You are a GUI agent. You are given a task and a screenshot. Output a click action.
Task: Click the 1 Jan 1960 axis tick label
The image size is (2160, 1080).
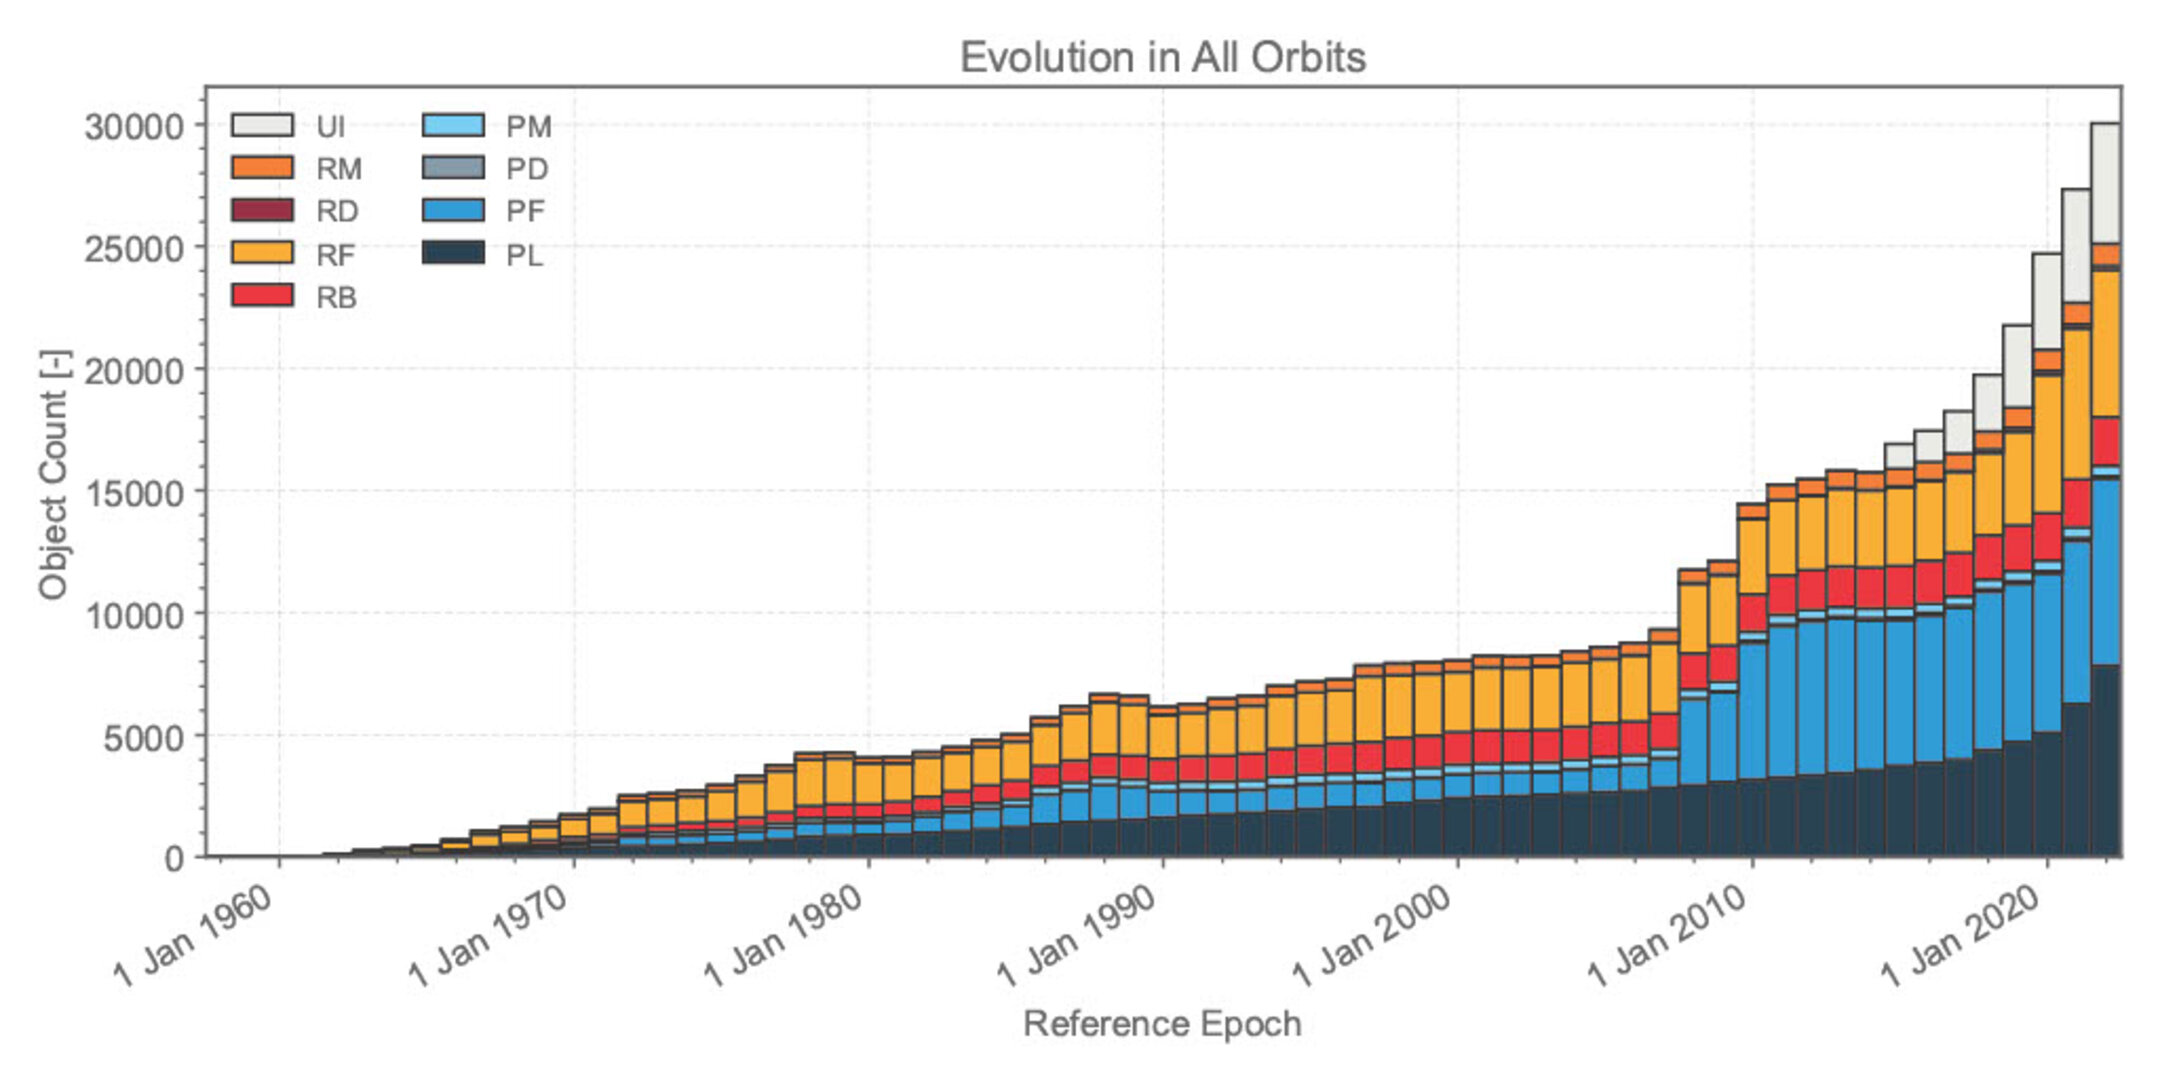193,937
